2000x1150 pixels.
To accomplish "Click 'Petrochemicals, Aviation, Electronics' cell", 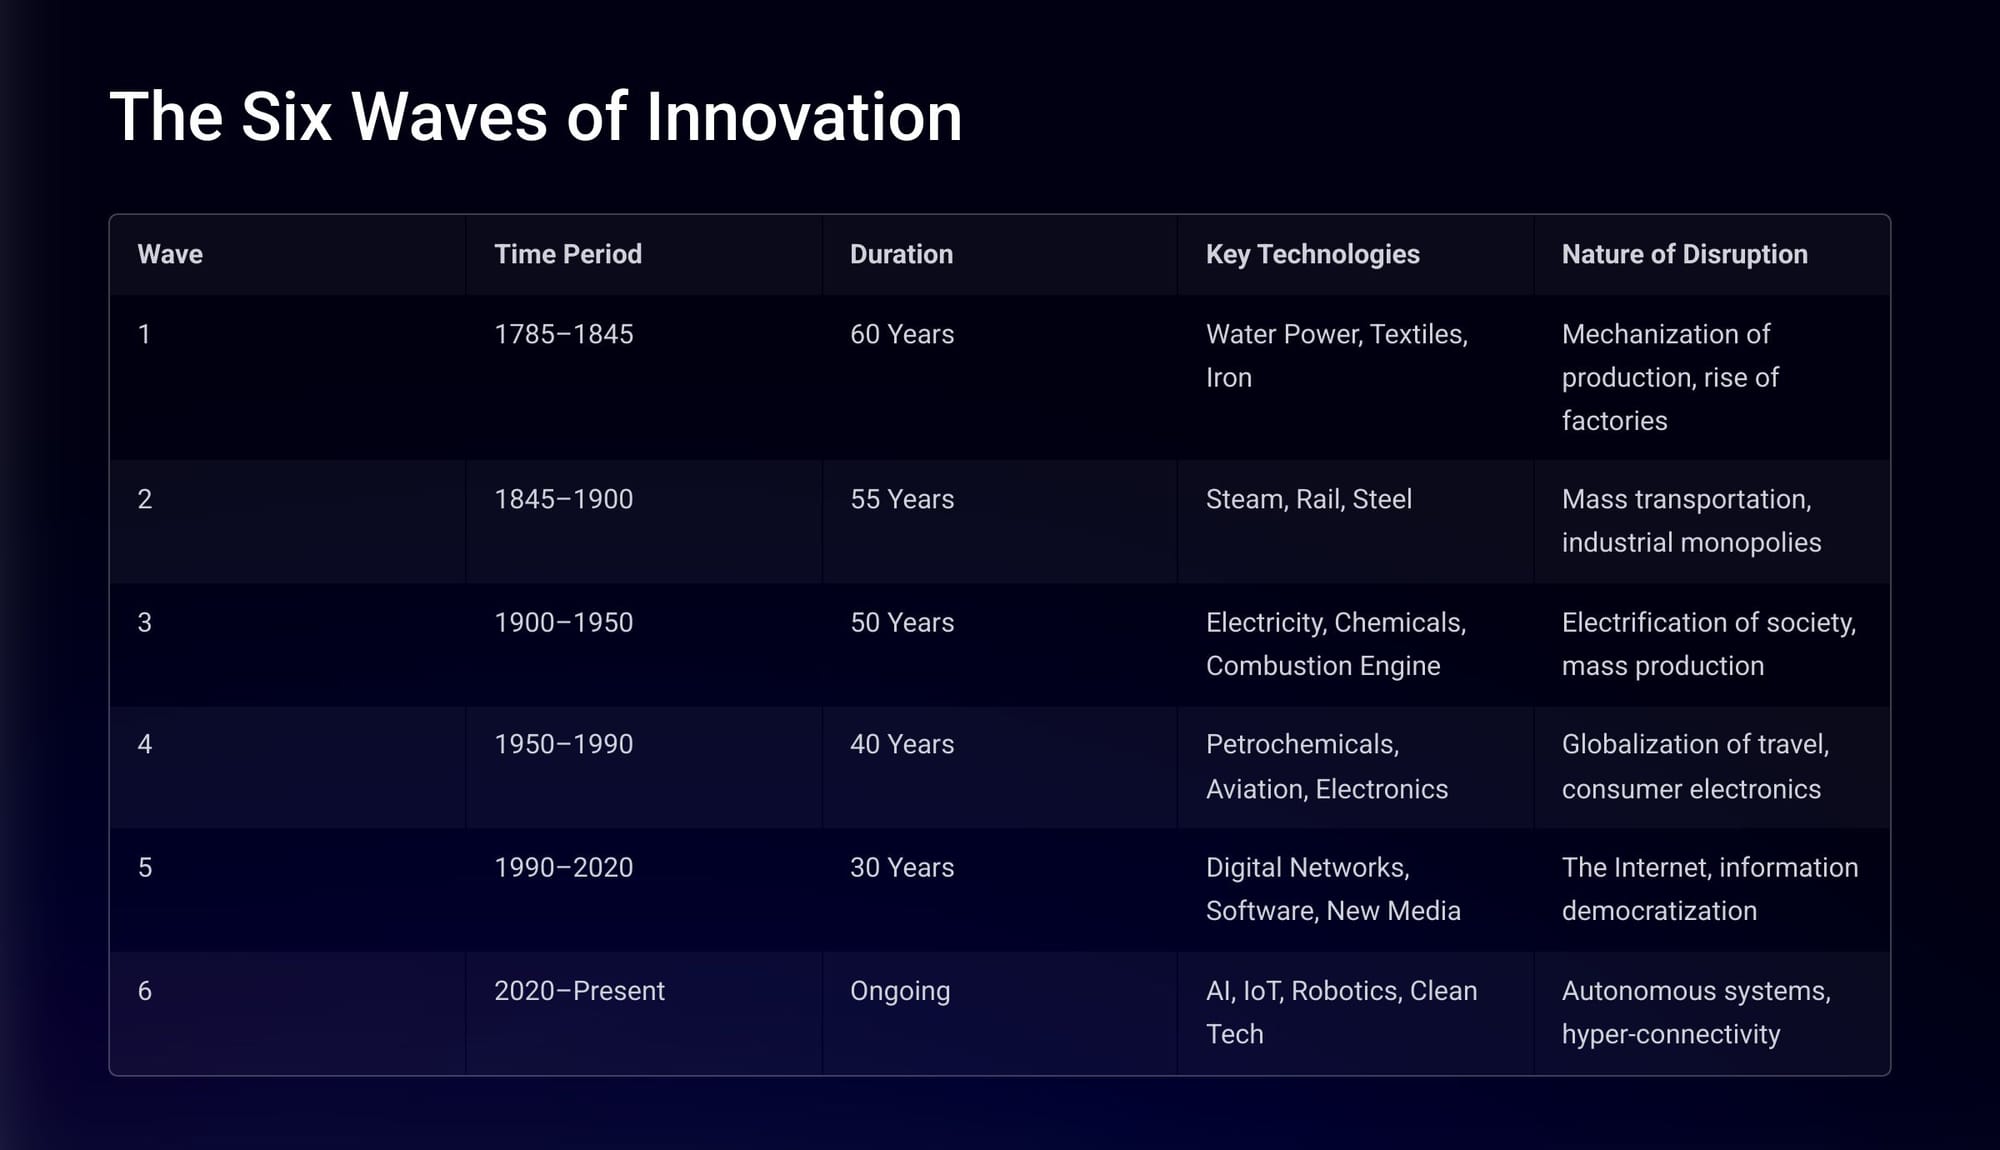I will [x=1356, y=767].
